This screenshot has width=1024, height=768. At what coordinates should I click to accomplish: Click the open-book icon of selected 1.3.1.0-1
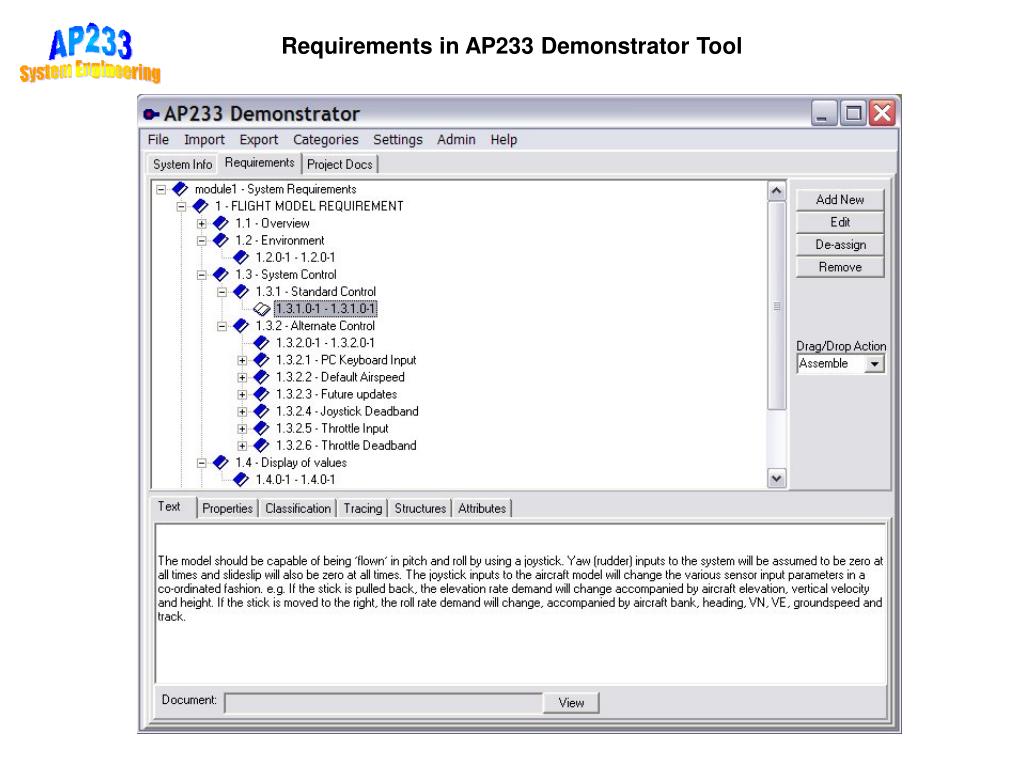262,309
